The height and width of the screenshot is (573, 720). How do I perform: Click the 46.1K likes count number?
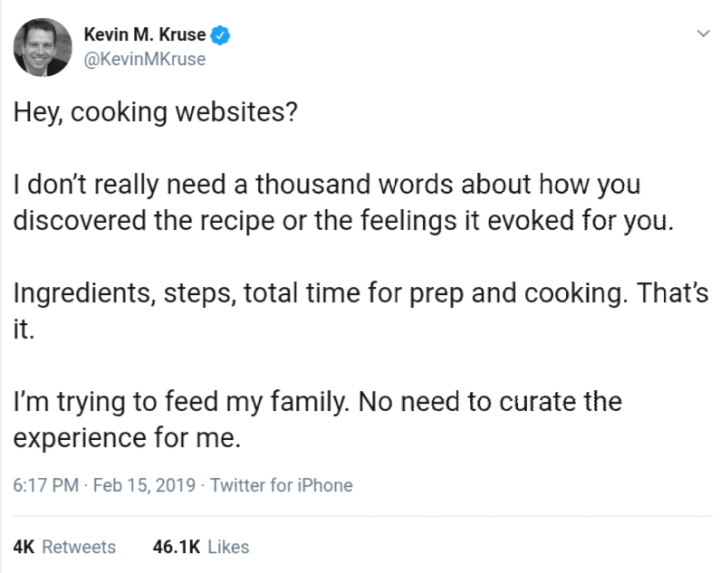[x=175, y=547]
